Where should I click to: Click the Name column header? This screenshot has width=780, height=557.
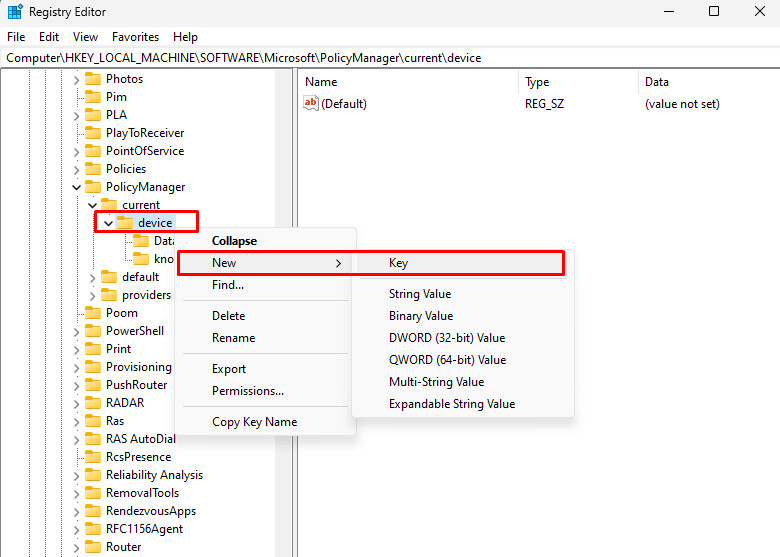pos(409,82)
